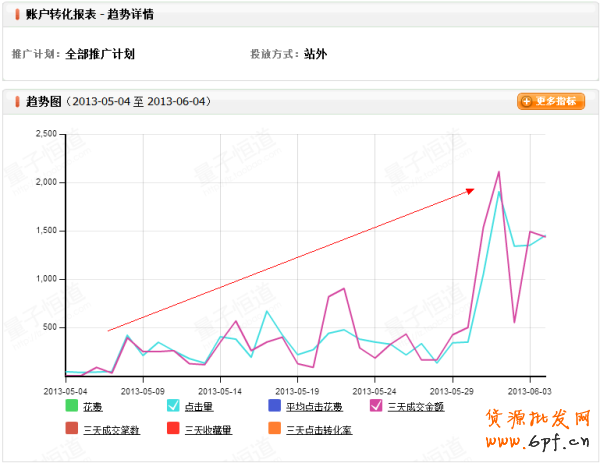Screen dimensions: 600x463
Task: Click the 更多指标 orange button
Action: [551, 101]
